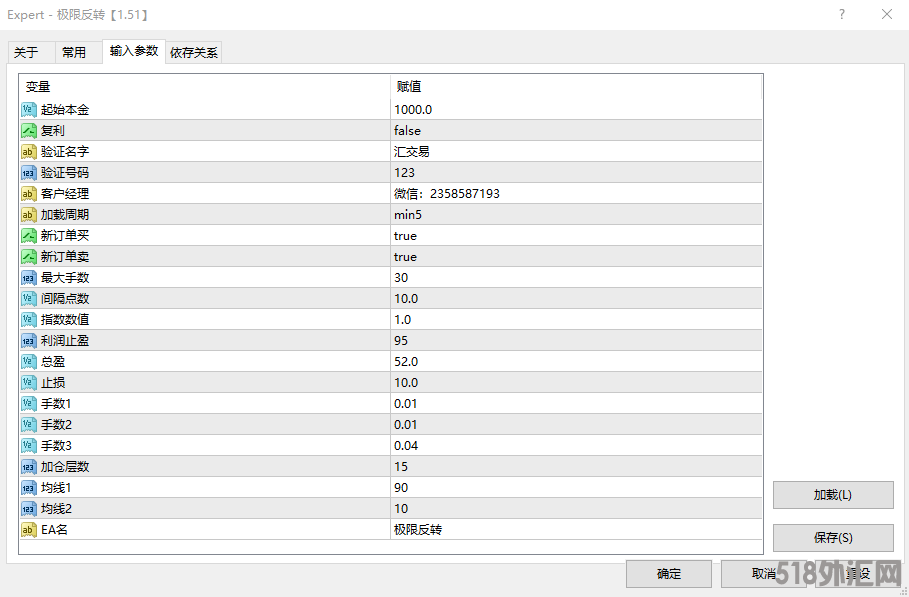Click the double icon beside 总盈
The image size is (909, 597).
[29, 362]
